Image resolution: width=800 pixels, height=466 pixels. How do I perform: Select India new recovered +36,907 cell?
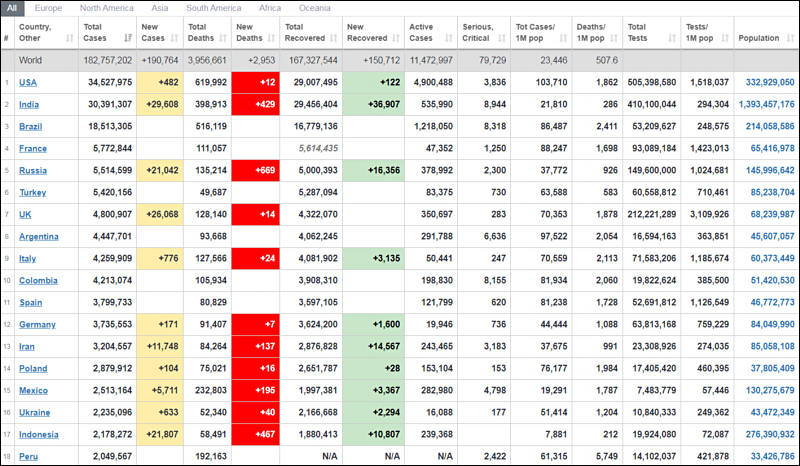(373, 104)
